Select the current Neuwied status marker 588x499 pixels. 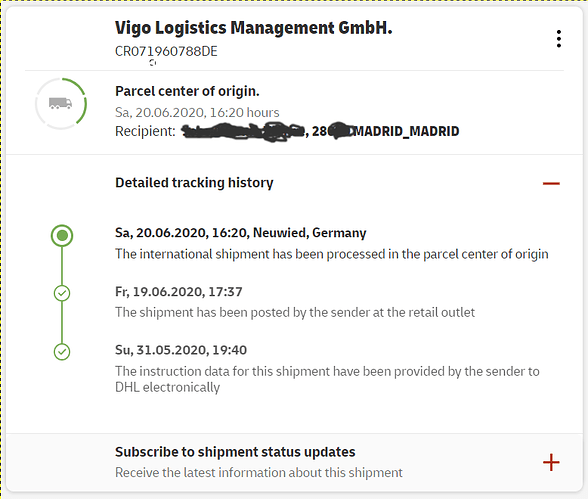tap(62, 235)
